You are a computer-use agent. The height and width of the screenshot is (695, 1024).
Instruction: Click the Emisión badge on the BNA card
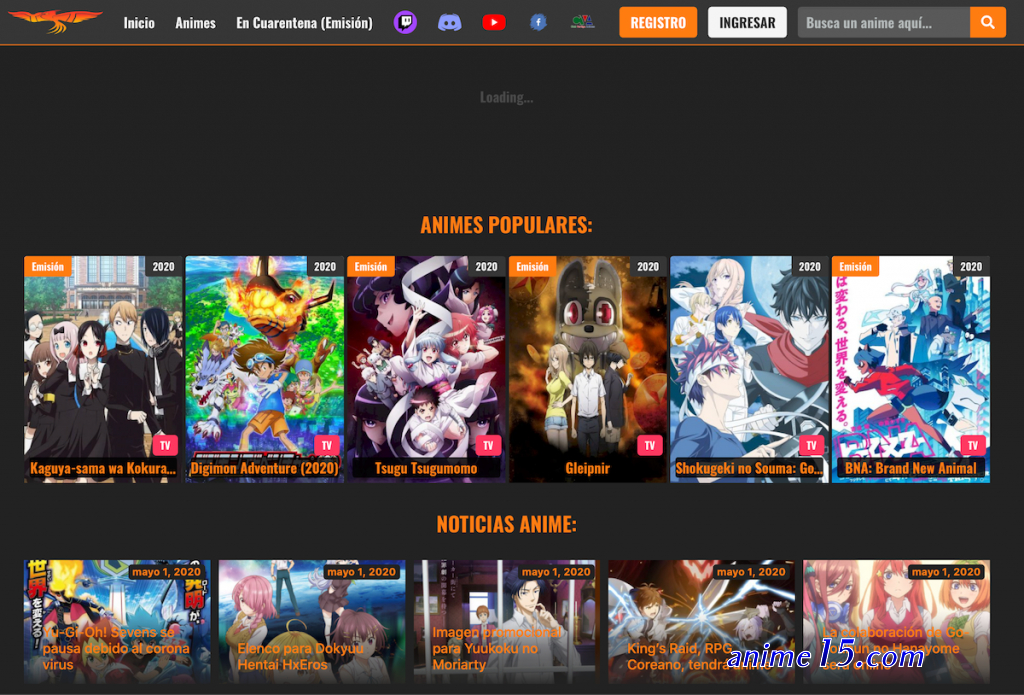coord(856,267)
